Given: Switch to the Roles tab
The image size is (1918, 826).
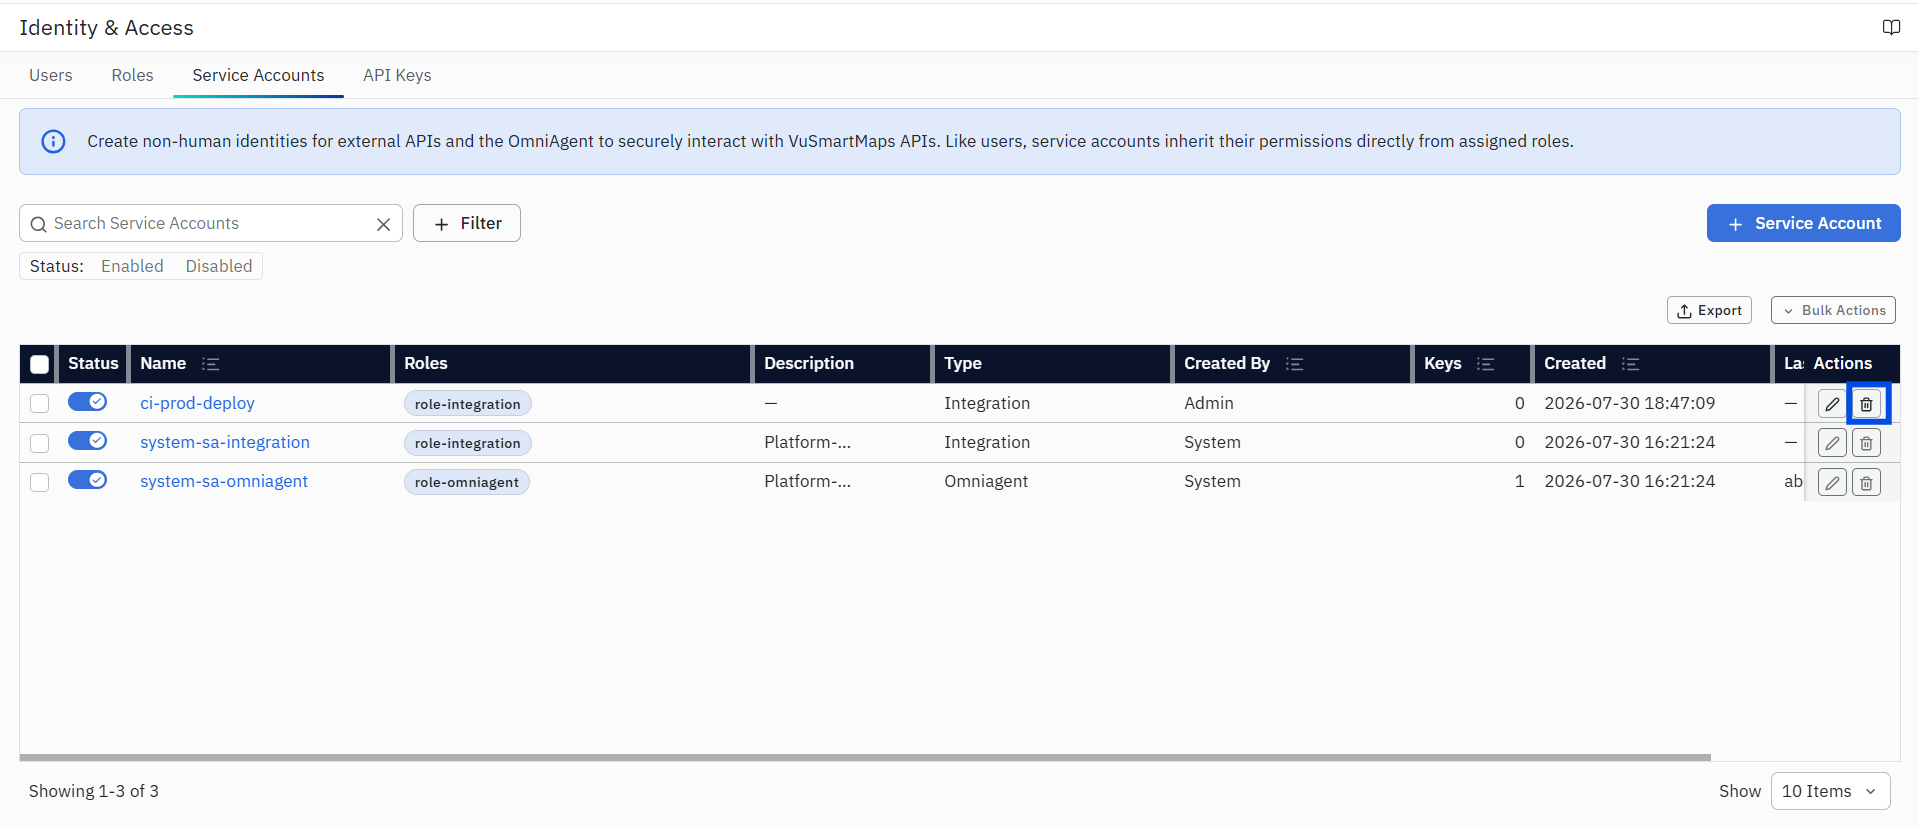Looking at the screenshot, I should coord(132,75).
